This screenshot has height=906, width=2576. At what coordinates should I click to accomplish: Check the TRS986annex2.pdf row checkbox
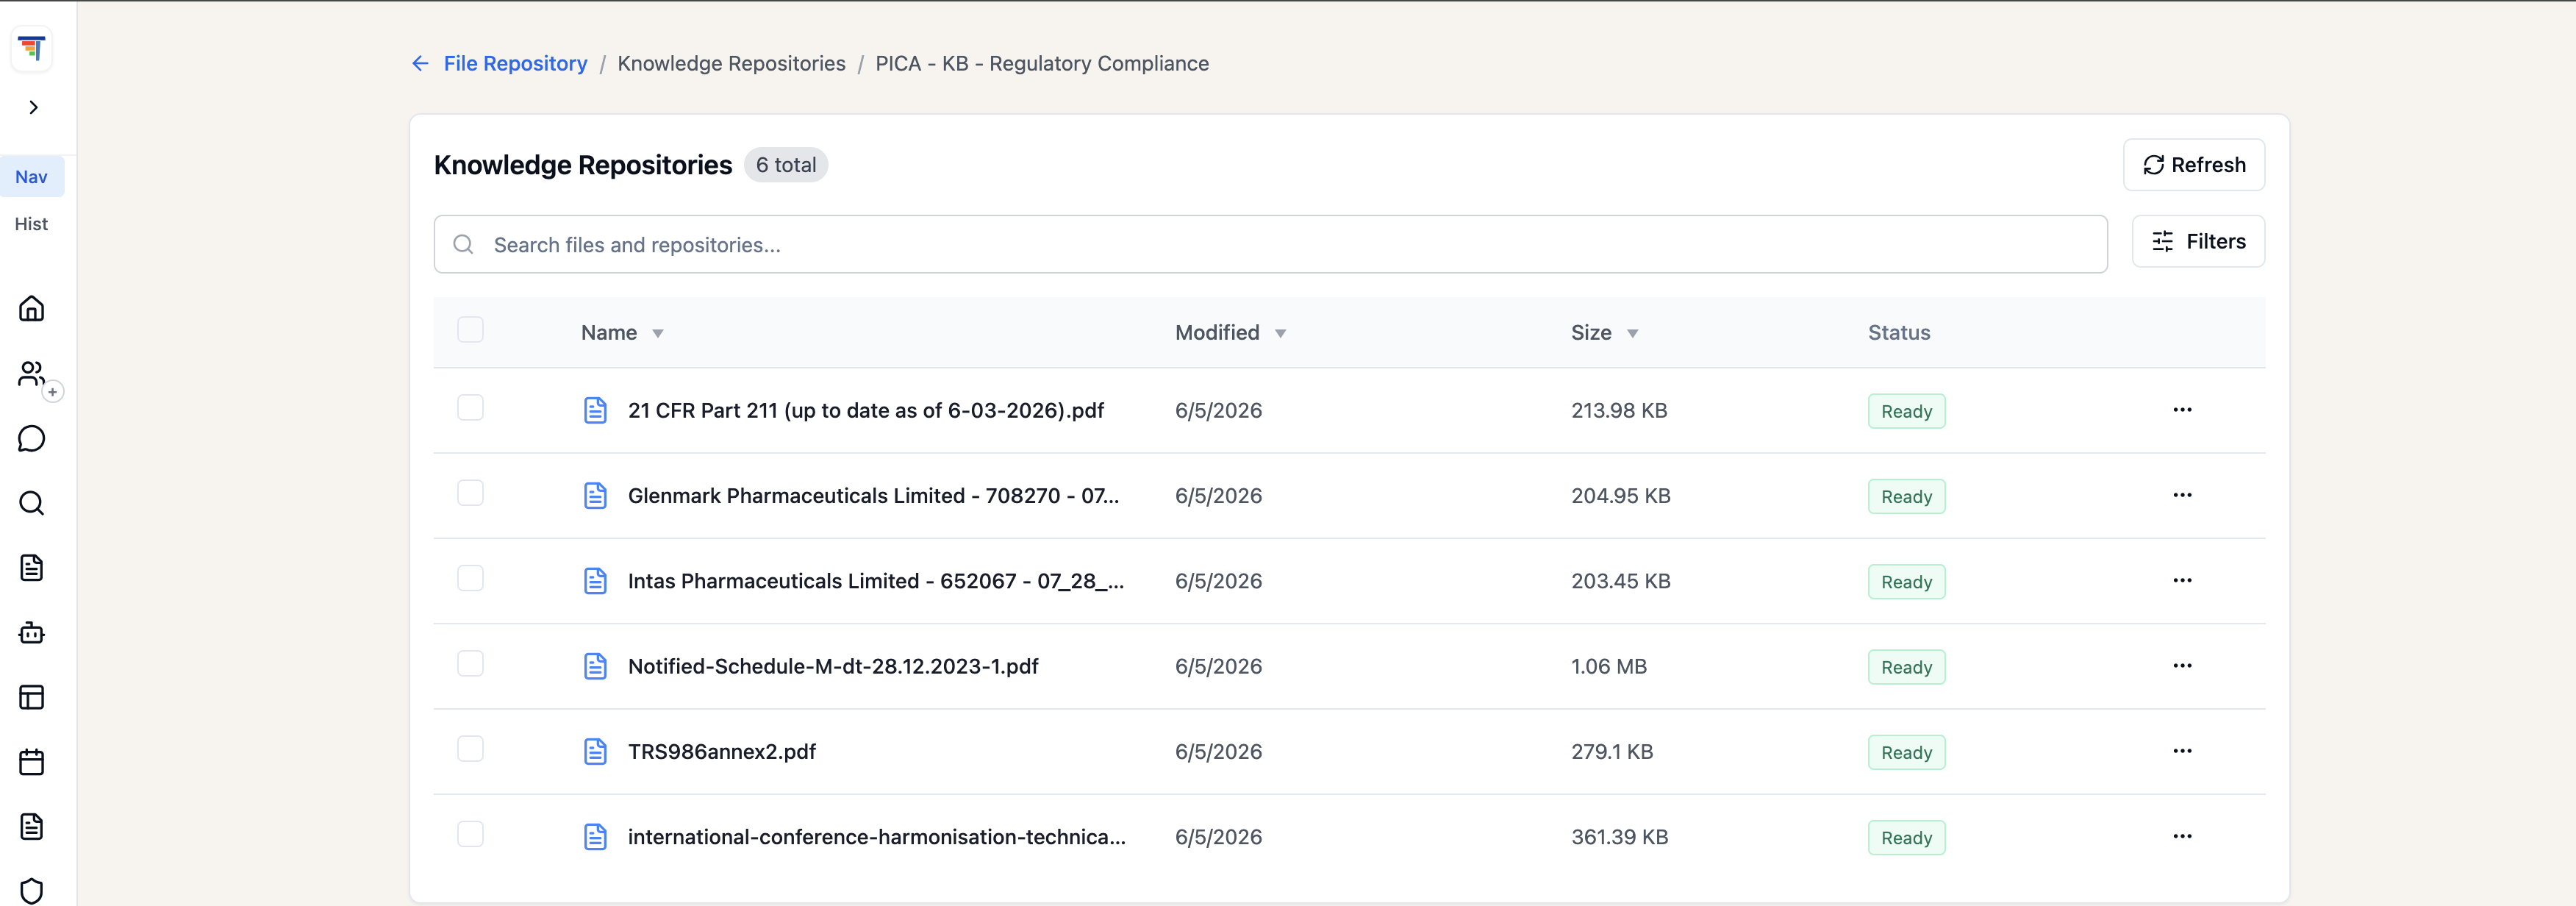(470, 749)
